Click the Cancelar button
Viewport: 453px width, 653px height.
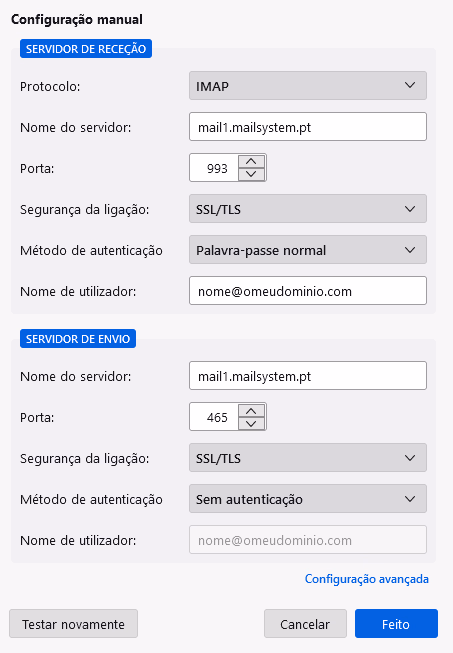tap(305, 624)
